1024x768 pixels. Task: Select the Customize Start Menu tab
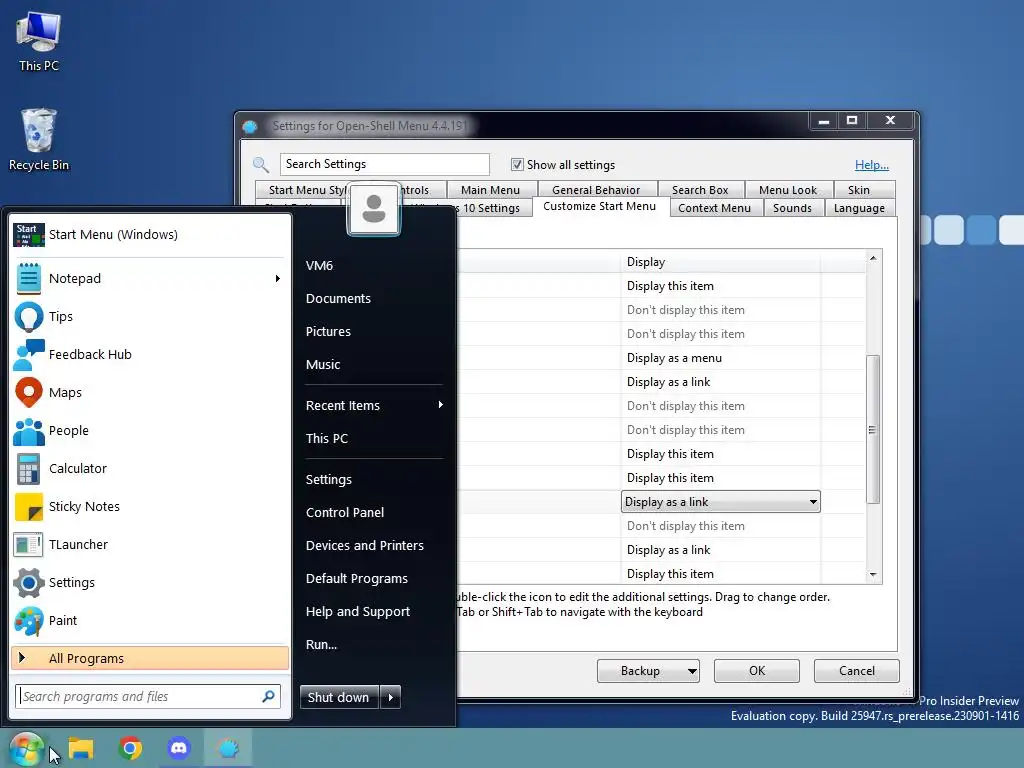[599, 206]
